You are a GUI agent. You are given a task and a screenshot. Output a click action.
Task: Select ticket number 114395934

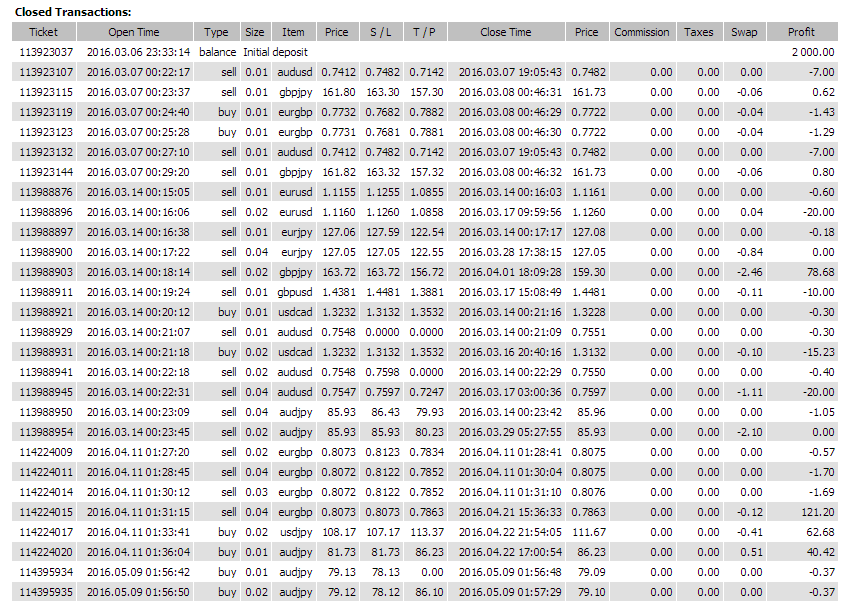pos(46,572)
